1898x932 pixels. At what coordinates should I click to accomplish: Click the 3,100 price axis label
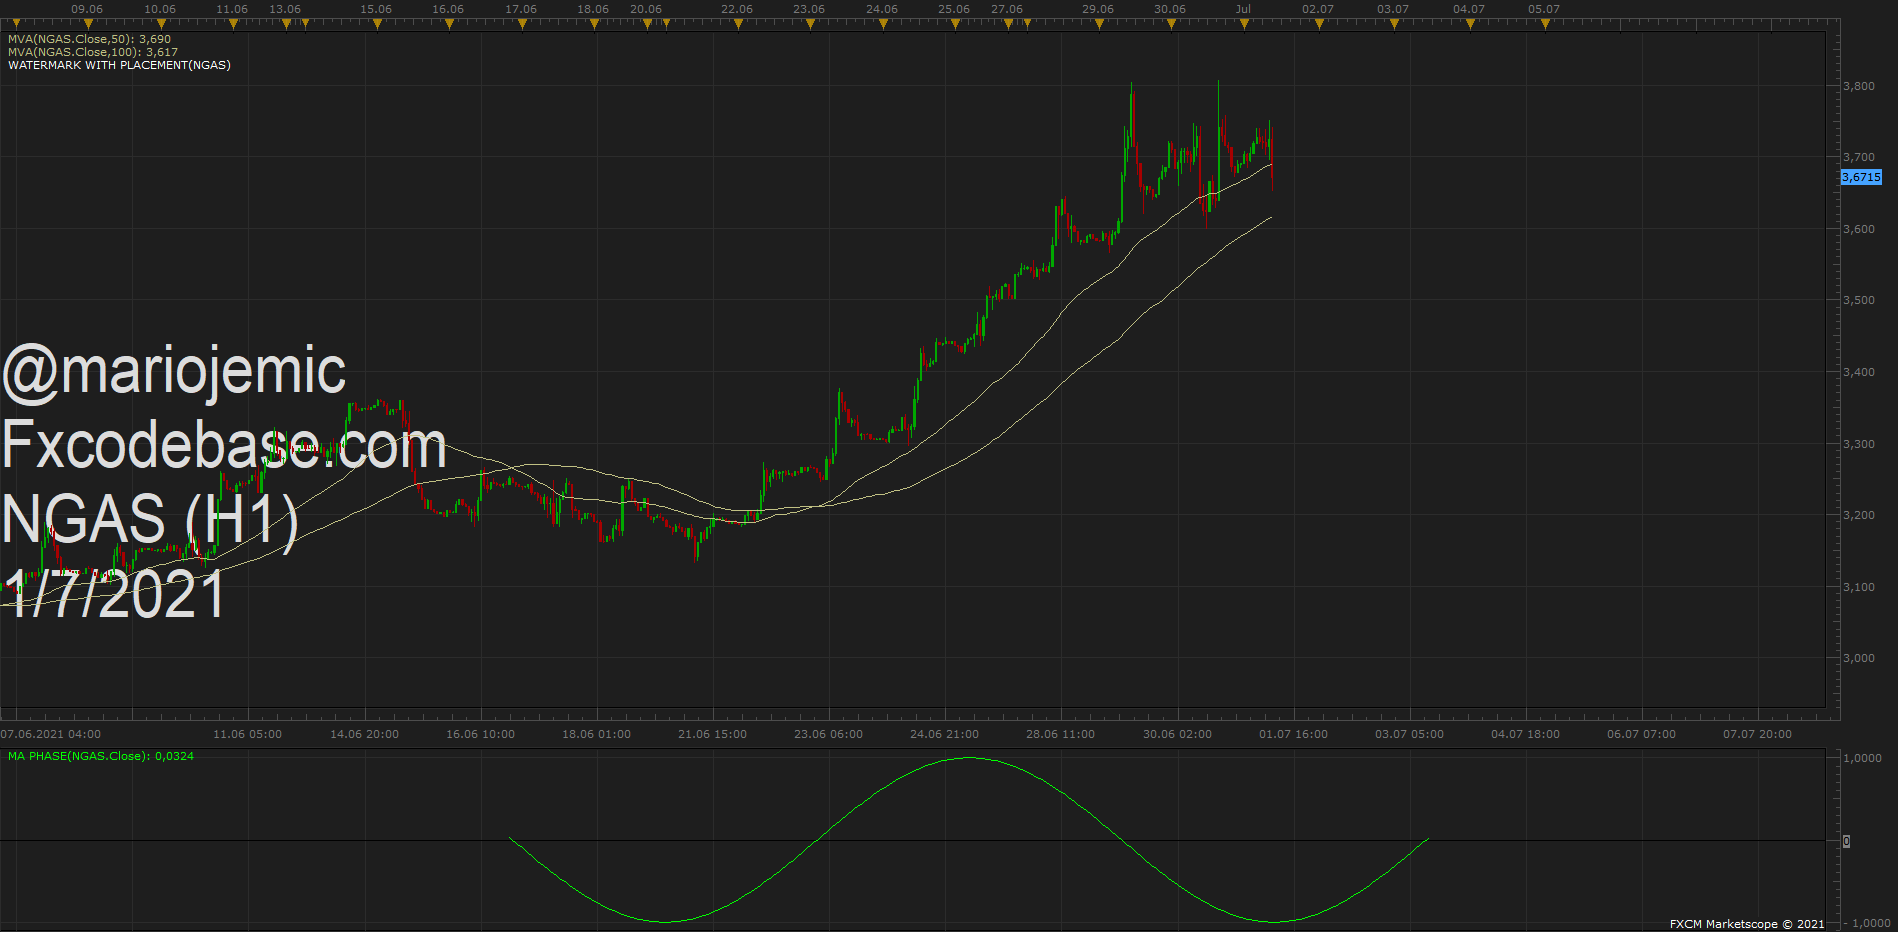[1859, 587]
